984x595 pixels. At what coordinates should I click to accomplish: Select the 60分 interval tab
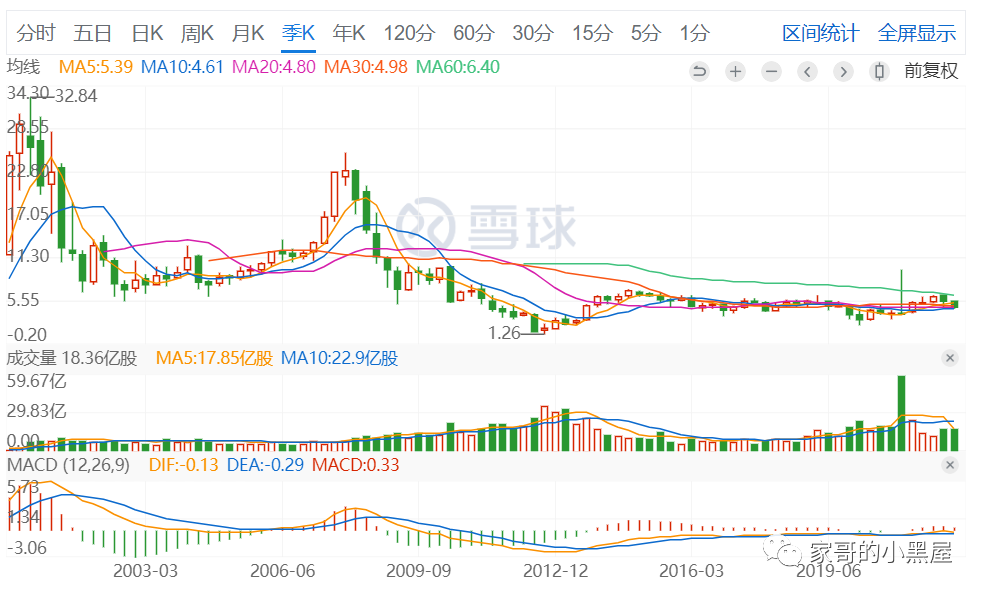coord(474,33)
